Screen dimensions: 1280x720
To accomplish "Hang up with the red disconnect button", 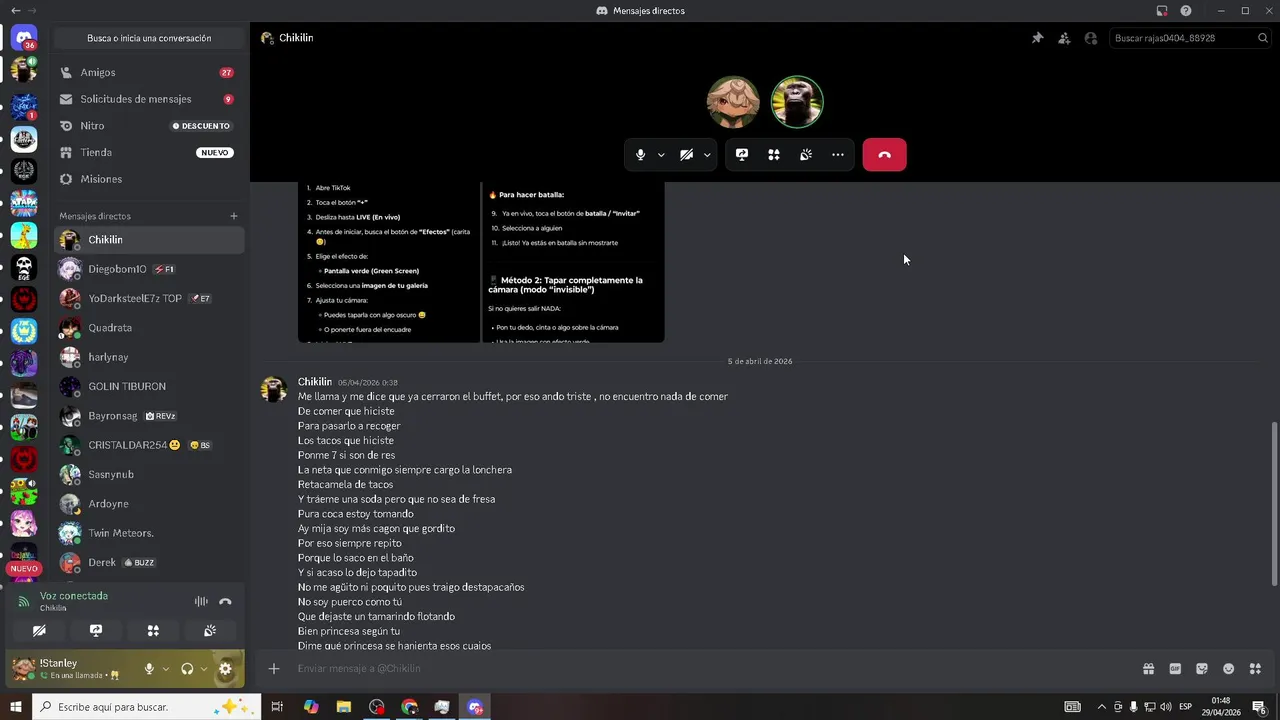I will tap(884, 155).
